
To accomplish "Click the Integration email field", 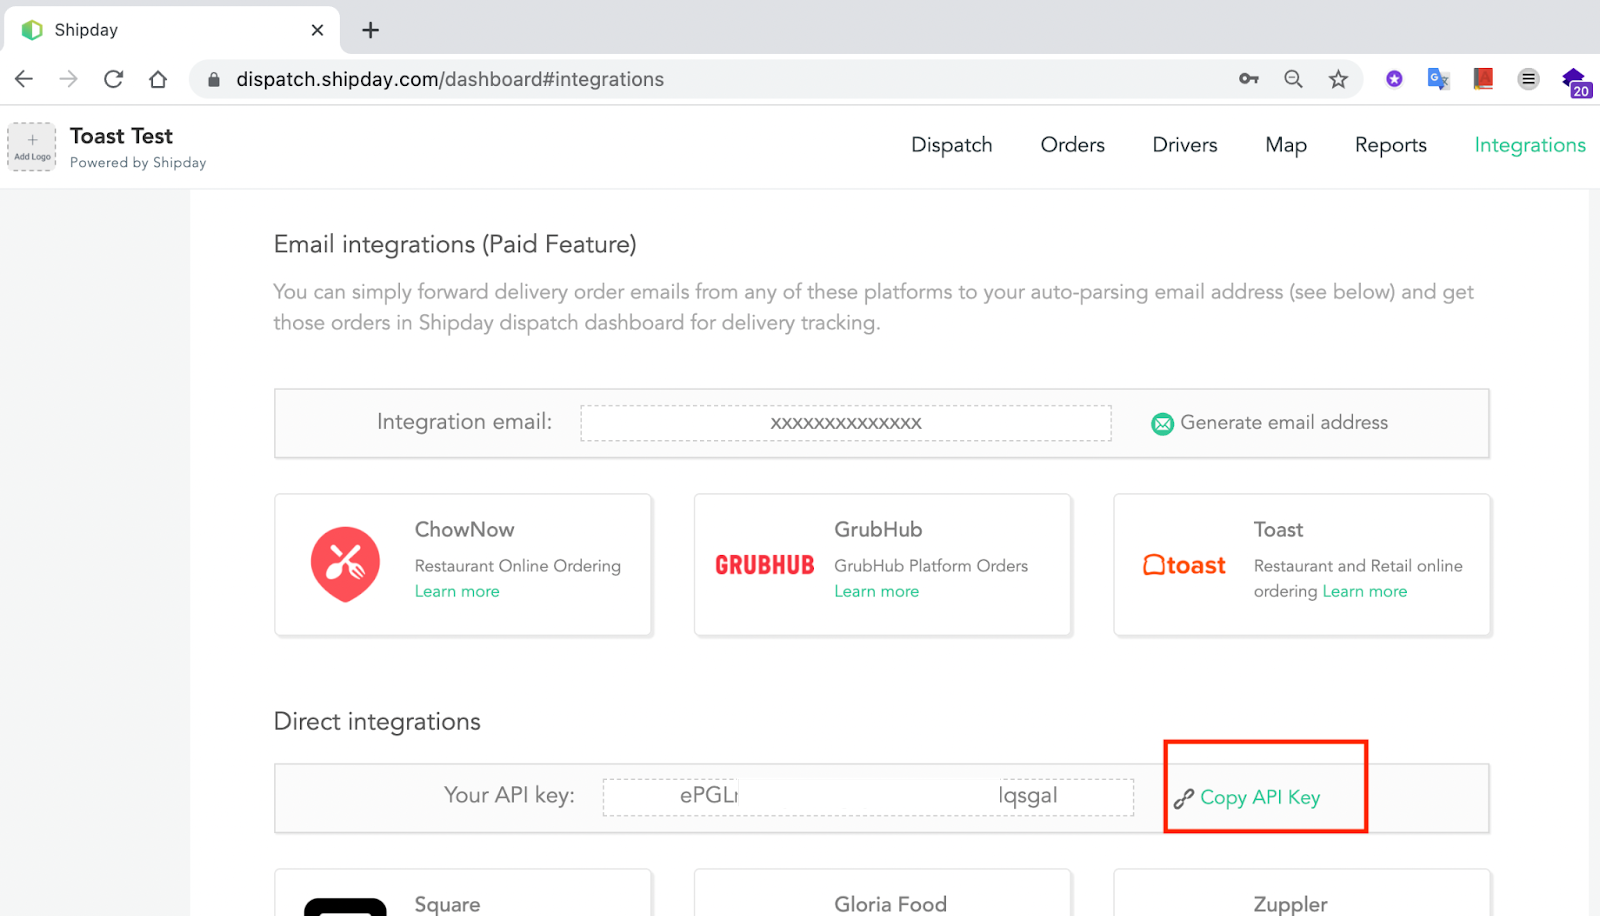I will tap(846, 423).
